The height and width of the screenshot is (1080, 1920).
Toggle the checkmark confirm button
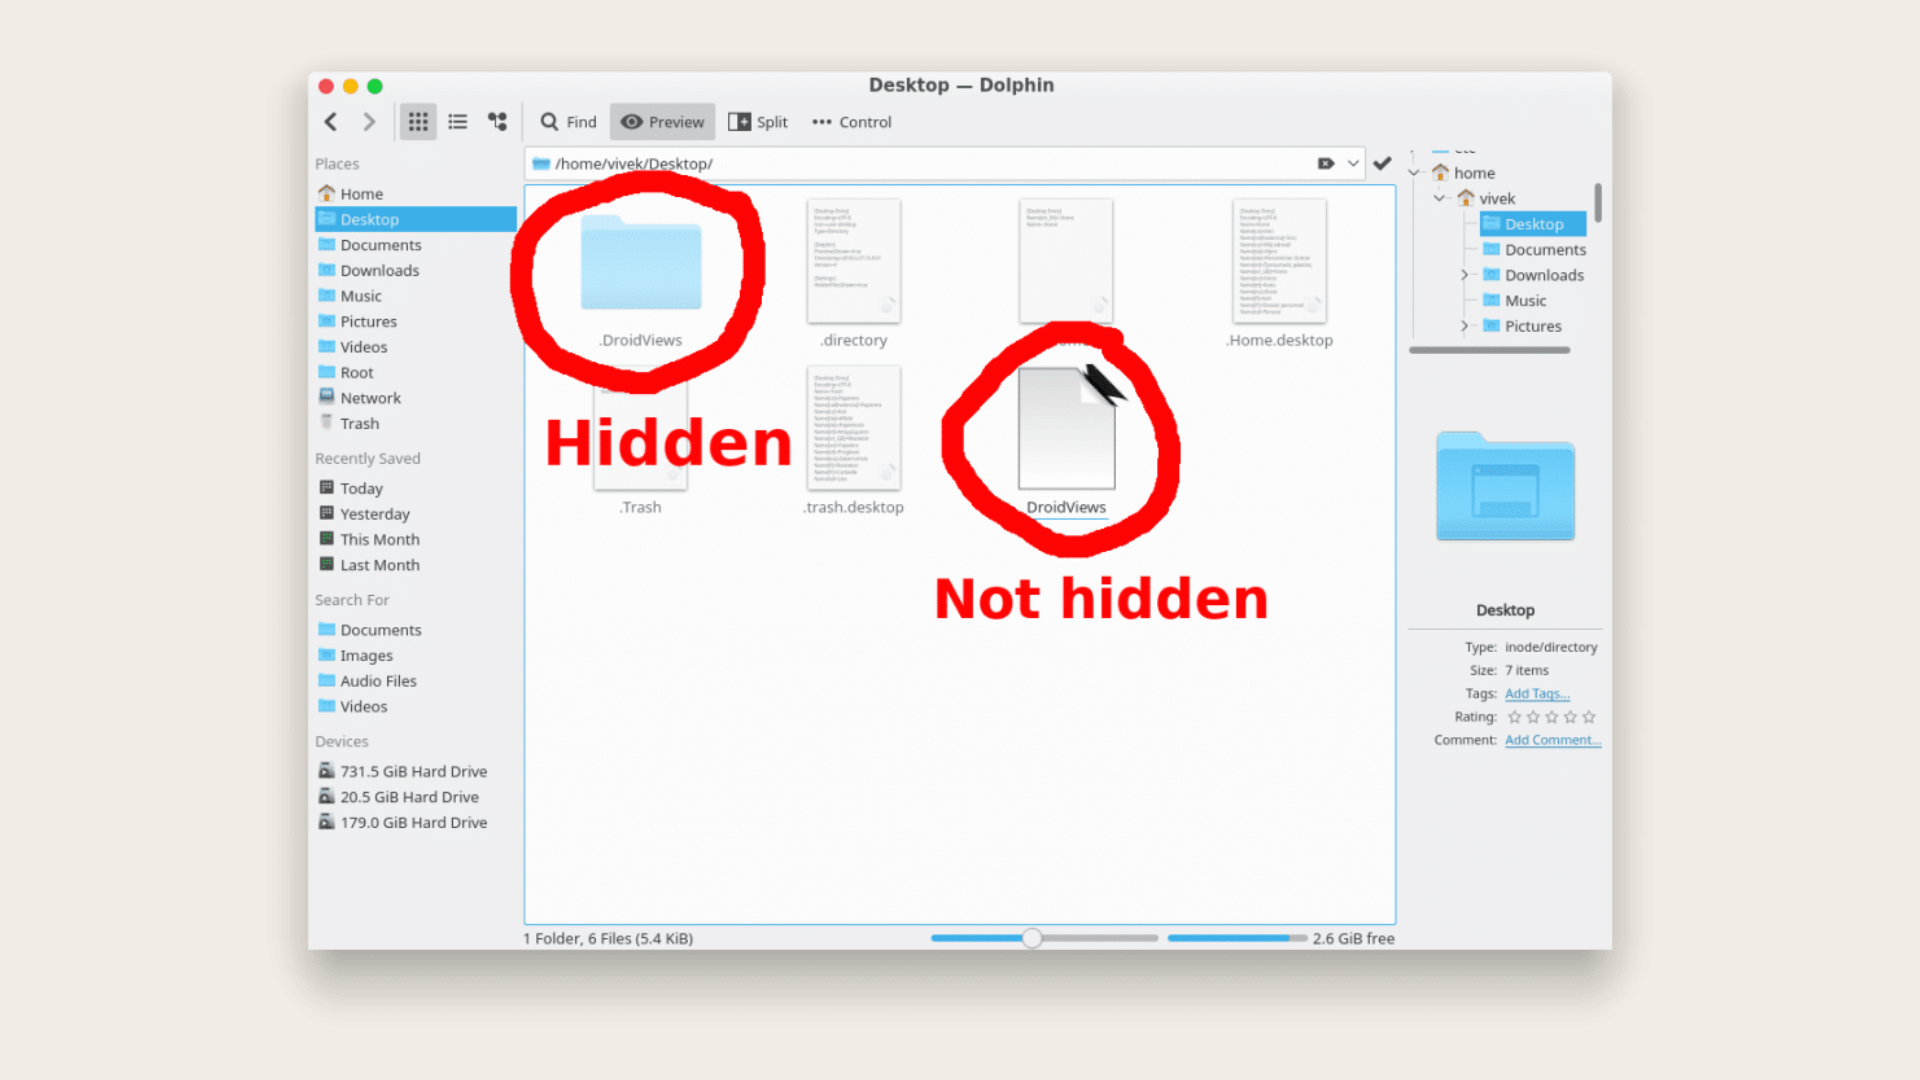pos(1383,162)
